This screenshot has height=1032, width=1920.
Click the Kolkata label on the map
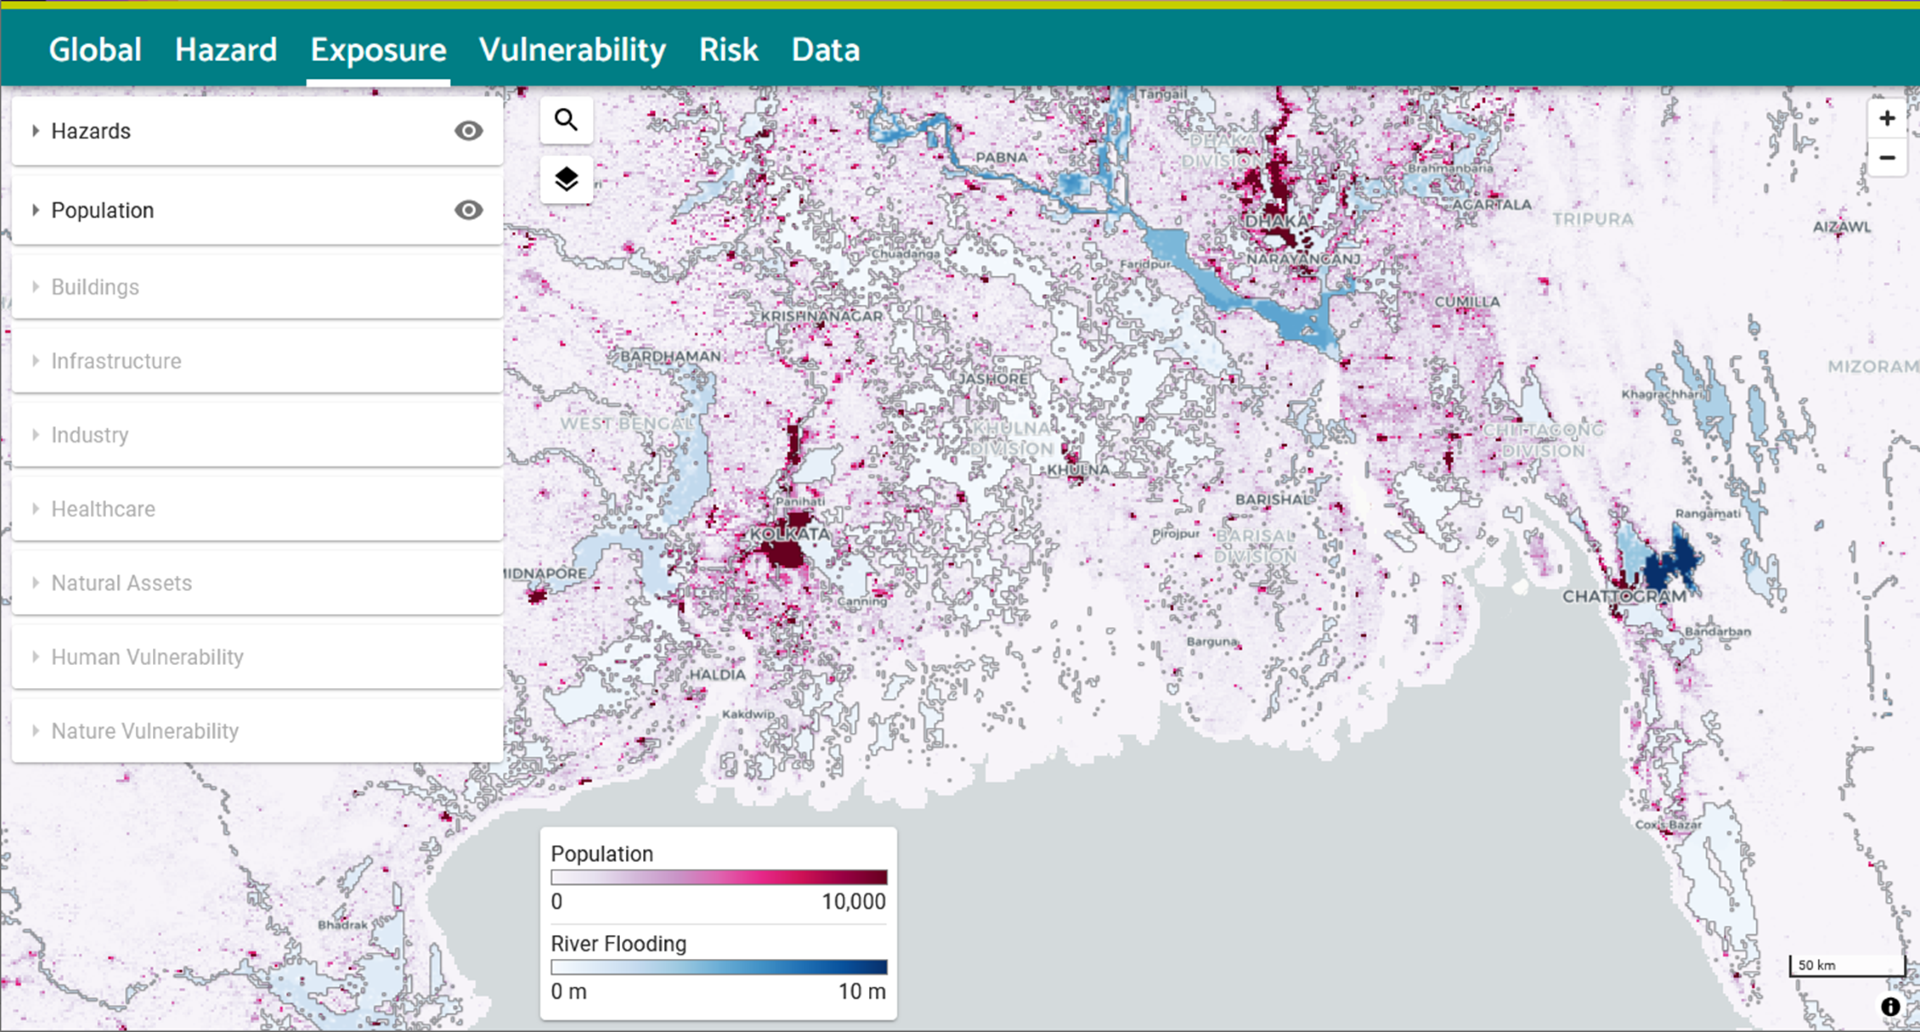[790, 534]
